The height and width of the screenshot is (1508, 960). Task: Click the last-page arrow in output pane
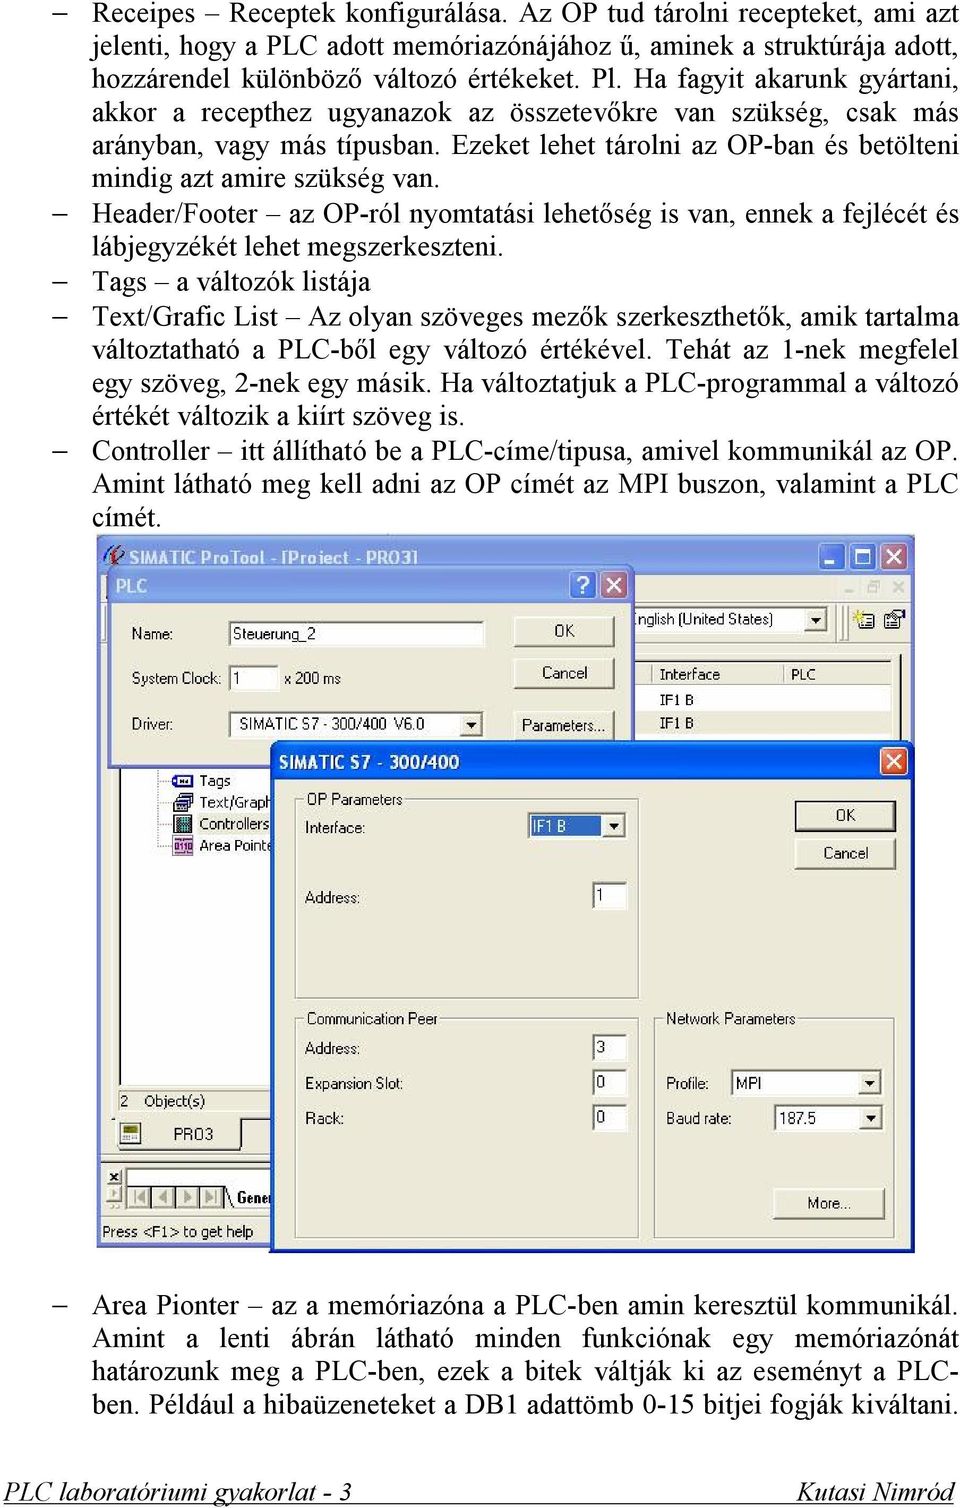coord(211,1197)
